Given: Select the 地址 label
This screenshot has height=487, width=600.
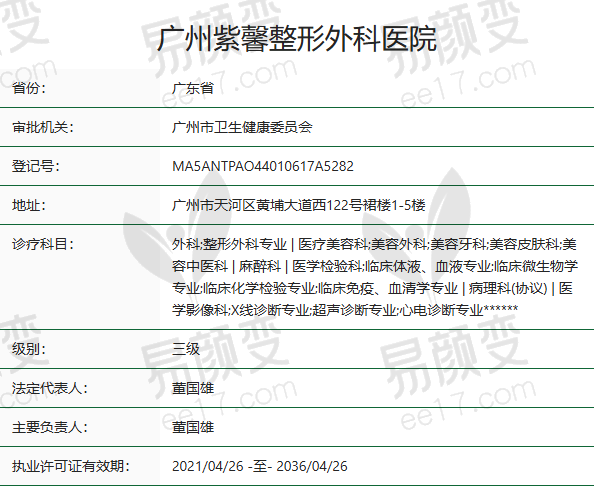Looking at the screenshot, I should [x=29, y=205].
